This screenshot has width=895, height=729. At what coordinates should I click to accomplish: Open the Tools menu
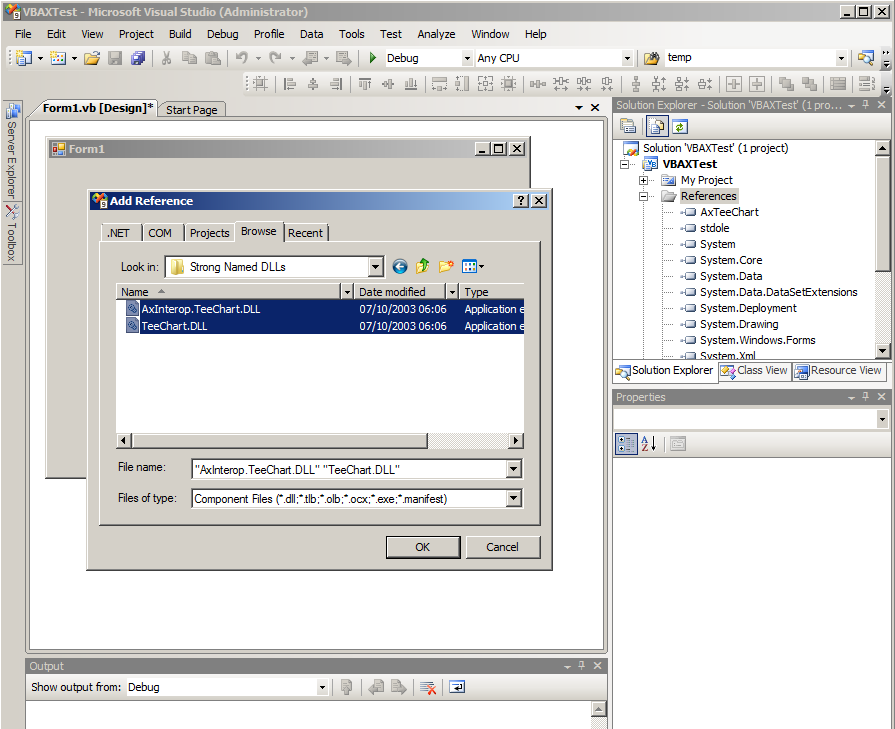(x=352, y=34)
